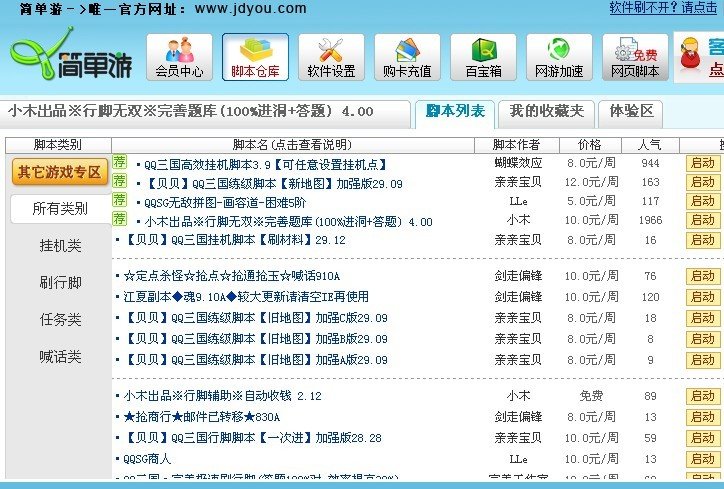Click the 人气 column header
Image resolution: width=724 pixels, height=489 pixels.
[650, 145]
